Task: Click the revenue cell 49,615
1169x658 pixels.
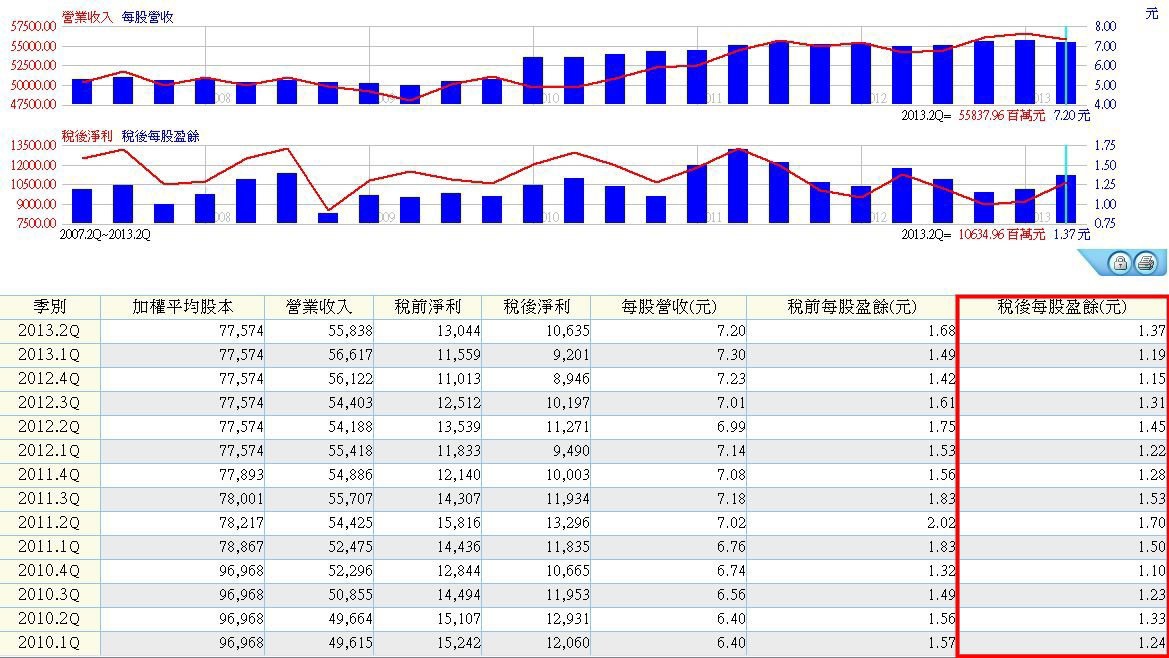Action: (x=319, y=642)
